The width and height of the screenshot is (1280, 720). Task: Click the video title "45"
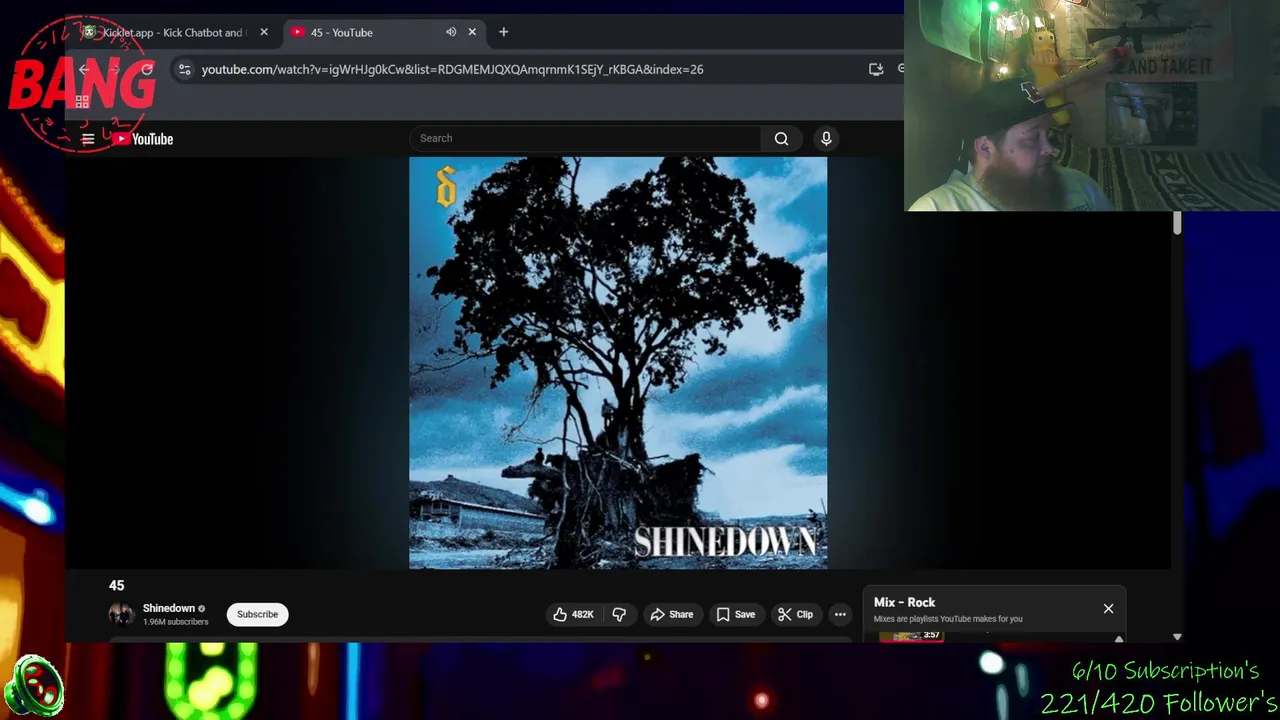[116, 585]
